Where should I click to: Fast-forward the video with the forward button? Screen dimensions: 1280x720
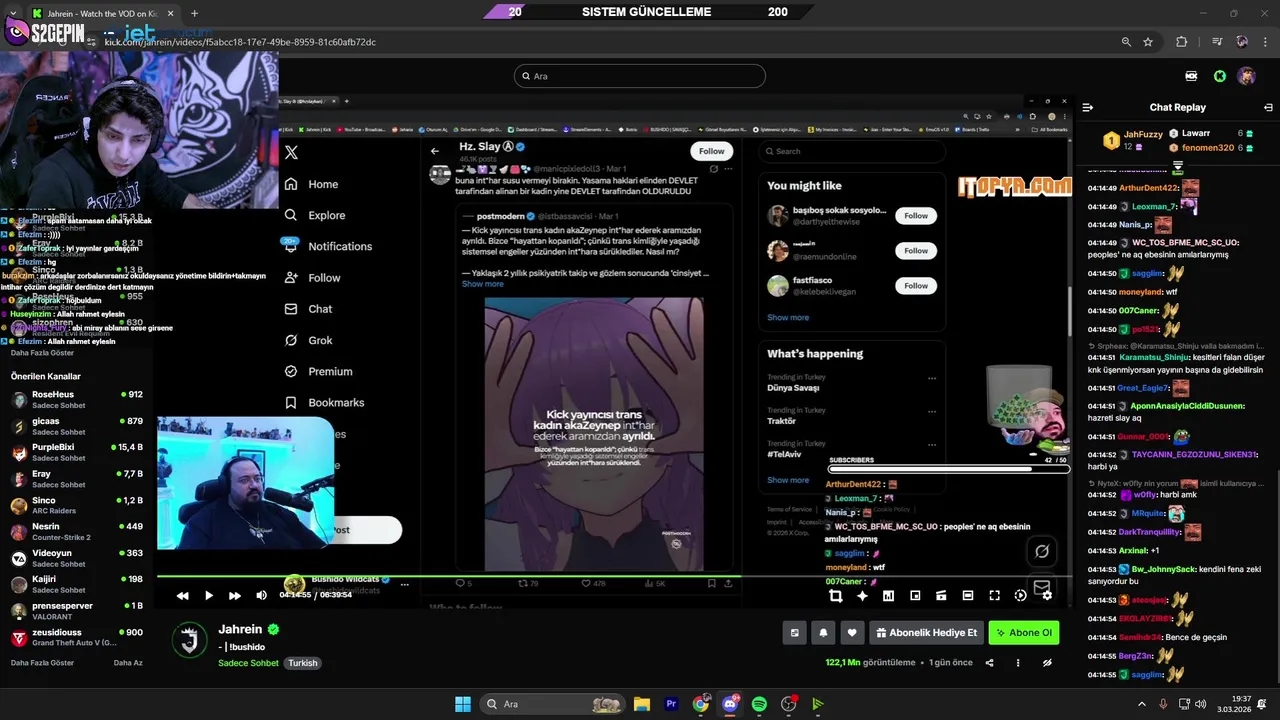235,596
